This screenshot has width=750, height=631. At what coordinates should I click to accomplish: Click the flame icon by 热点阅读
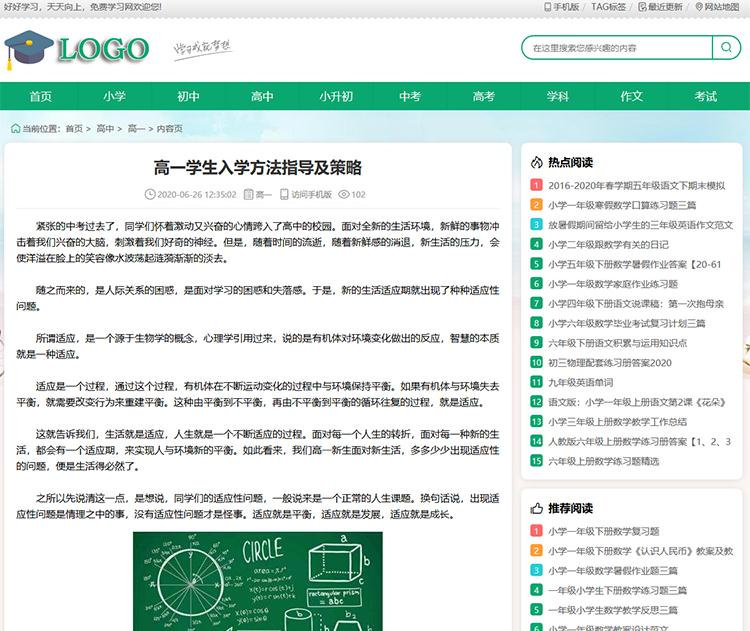[x=537, y=162]
